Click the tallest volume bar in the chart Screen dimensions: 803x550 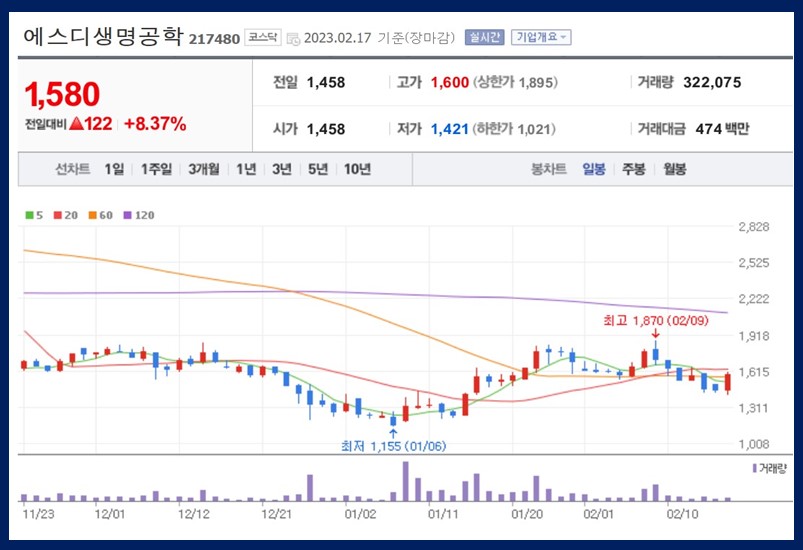click(406, 481)
